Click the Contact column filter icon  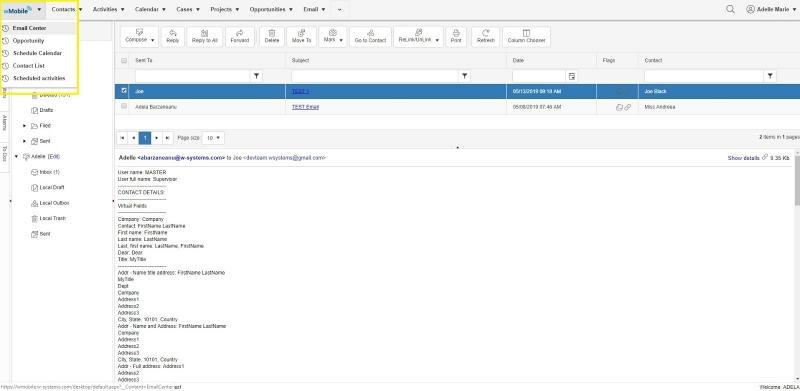[770, 76]
